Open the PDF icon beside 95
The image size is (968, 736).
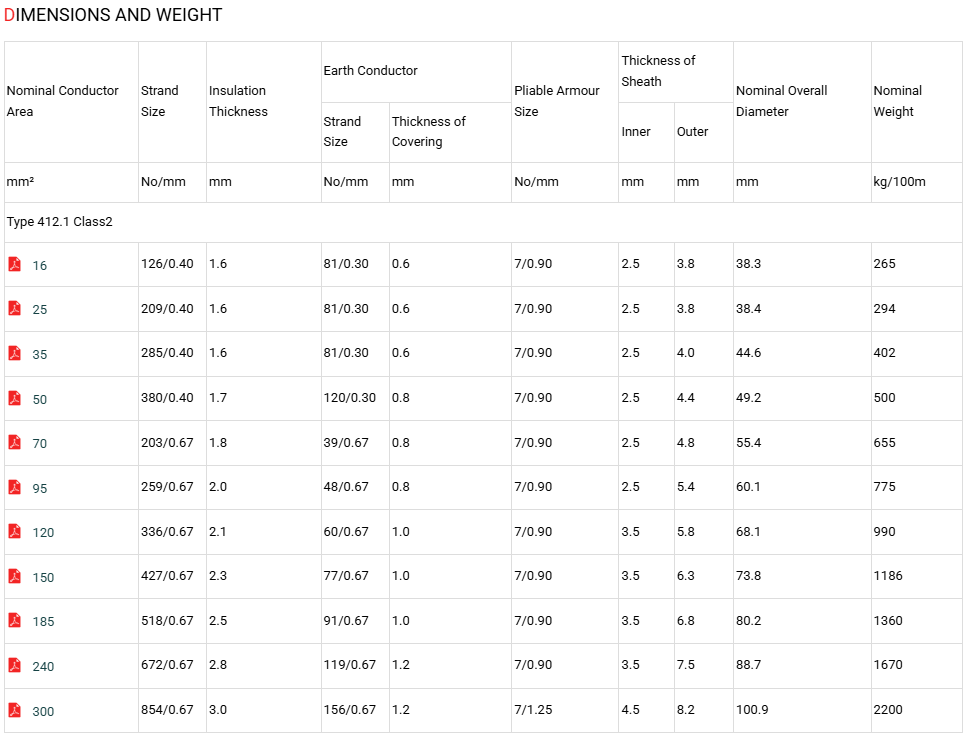(x=15, y=487)
